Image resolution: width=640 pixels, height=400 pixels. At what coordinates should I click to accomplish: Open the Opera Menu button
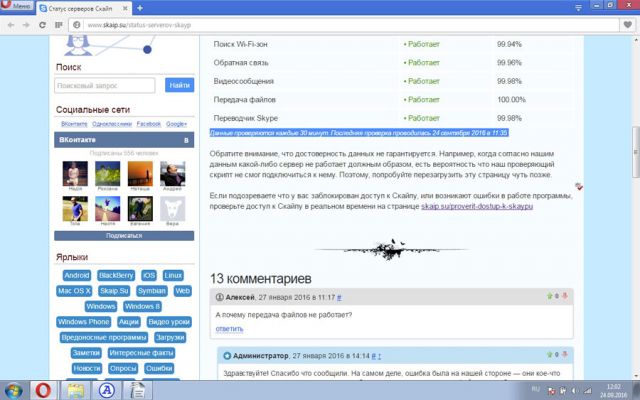tap(16, 6)
